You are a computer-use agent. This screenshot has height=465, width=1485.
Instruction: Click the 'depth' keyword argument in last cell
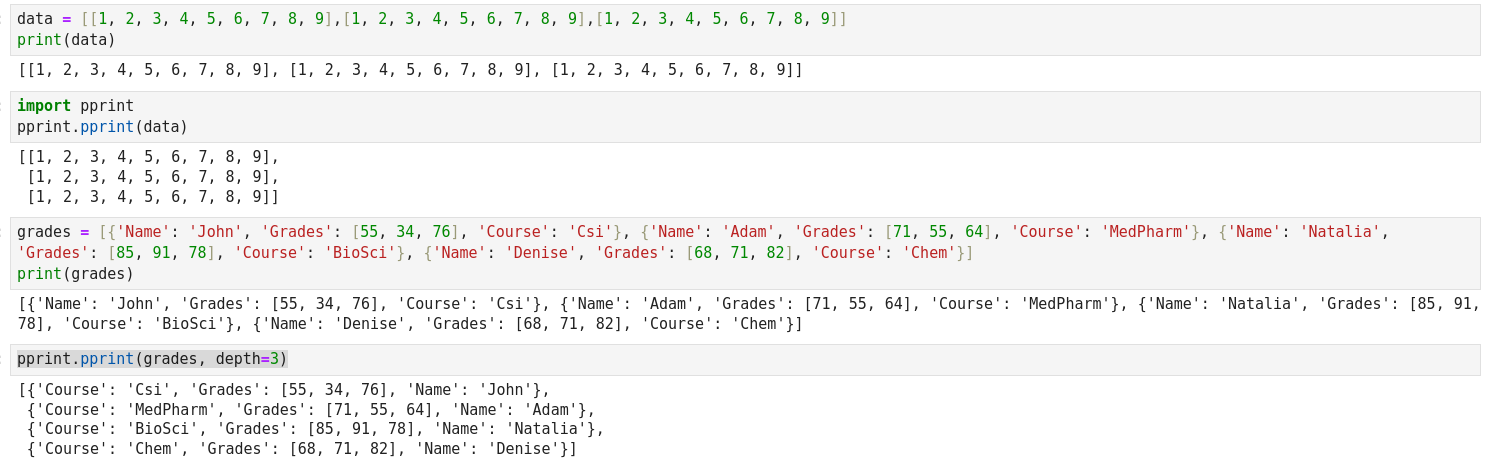click(238, 359)
